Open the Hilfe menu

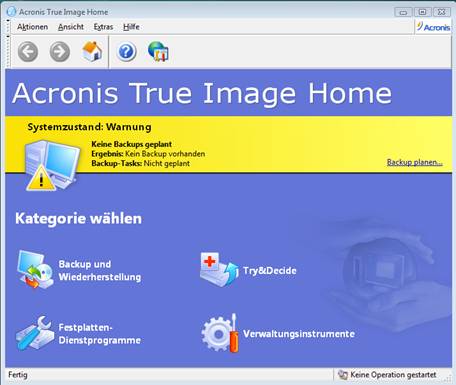pos(131,27)
